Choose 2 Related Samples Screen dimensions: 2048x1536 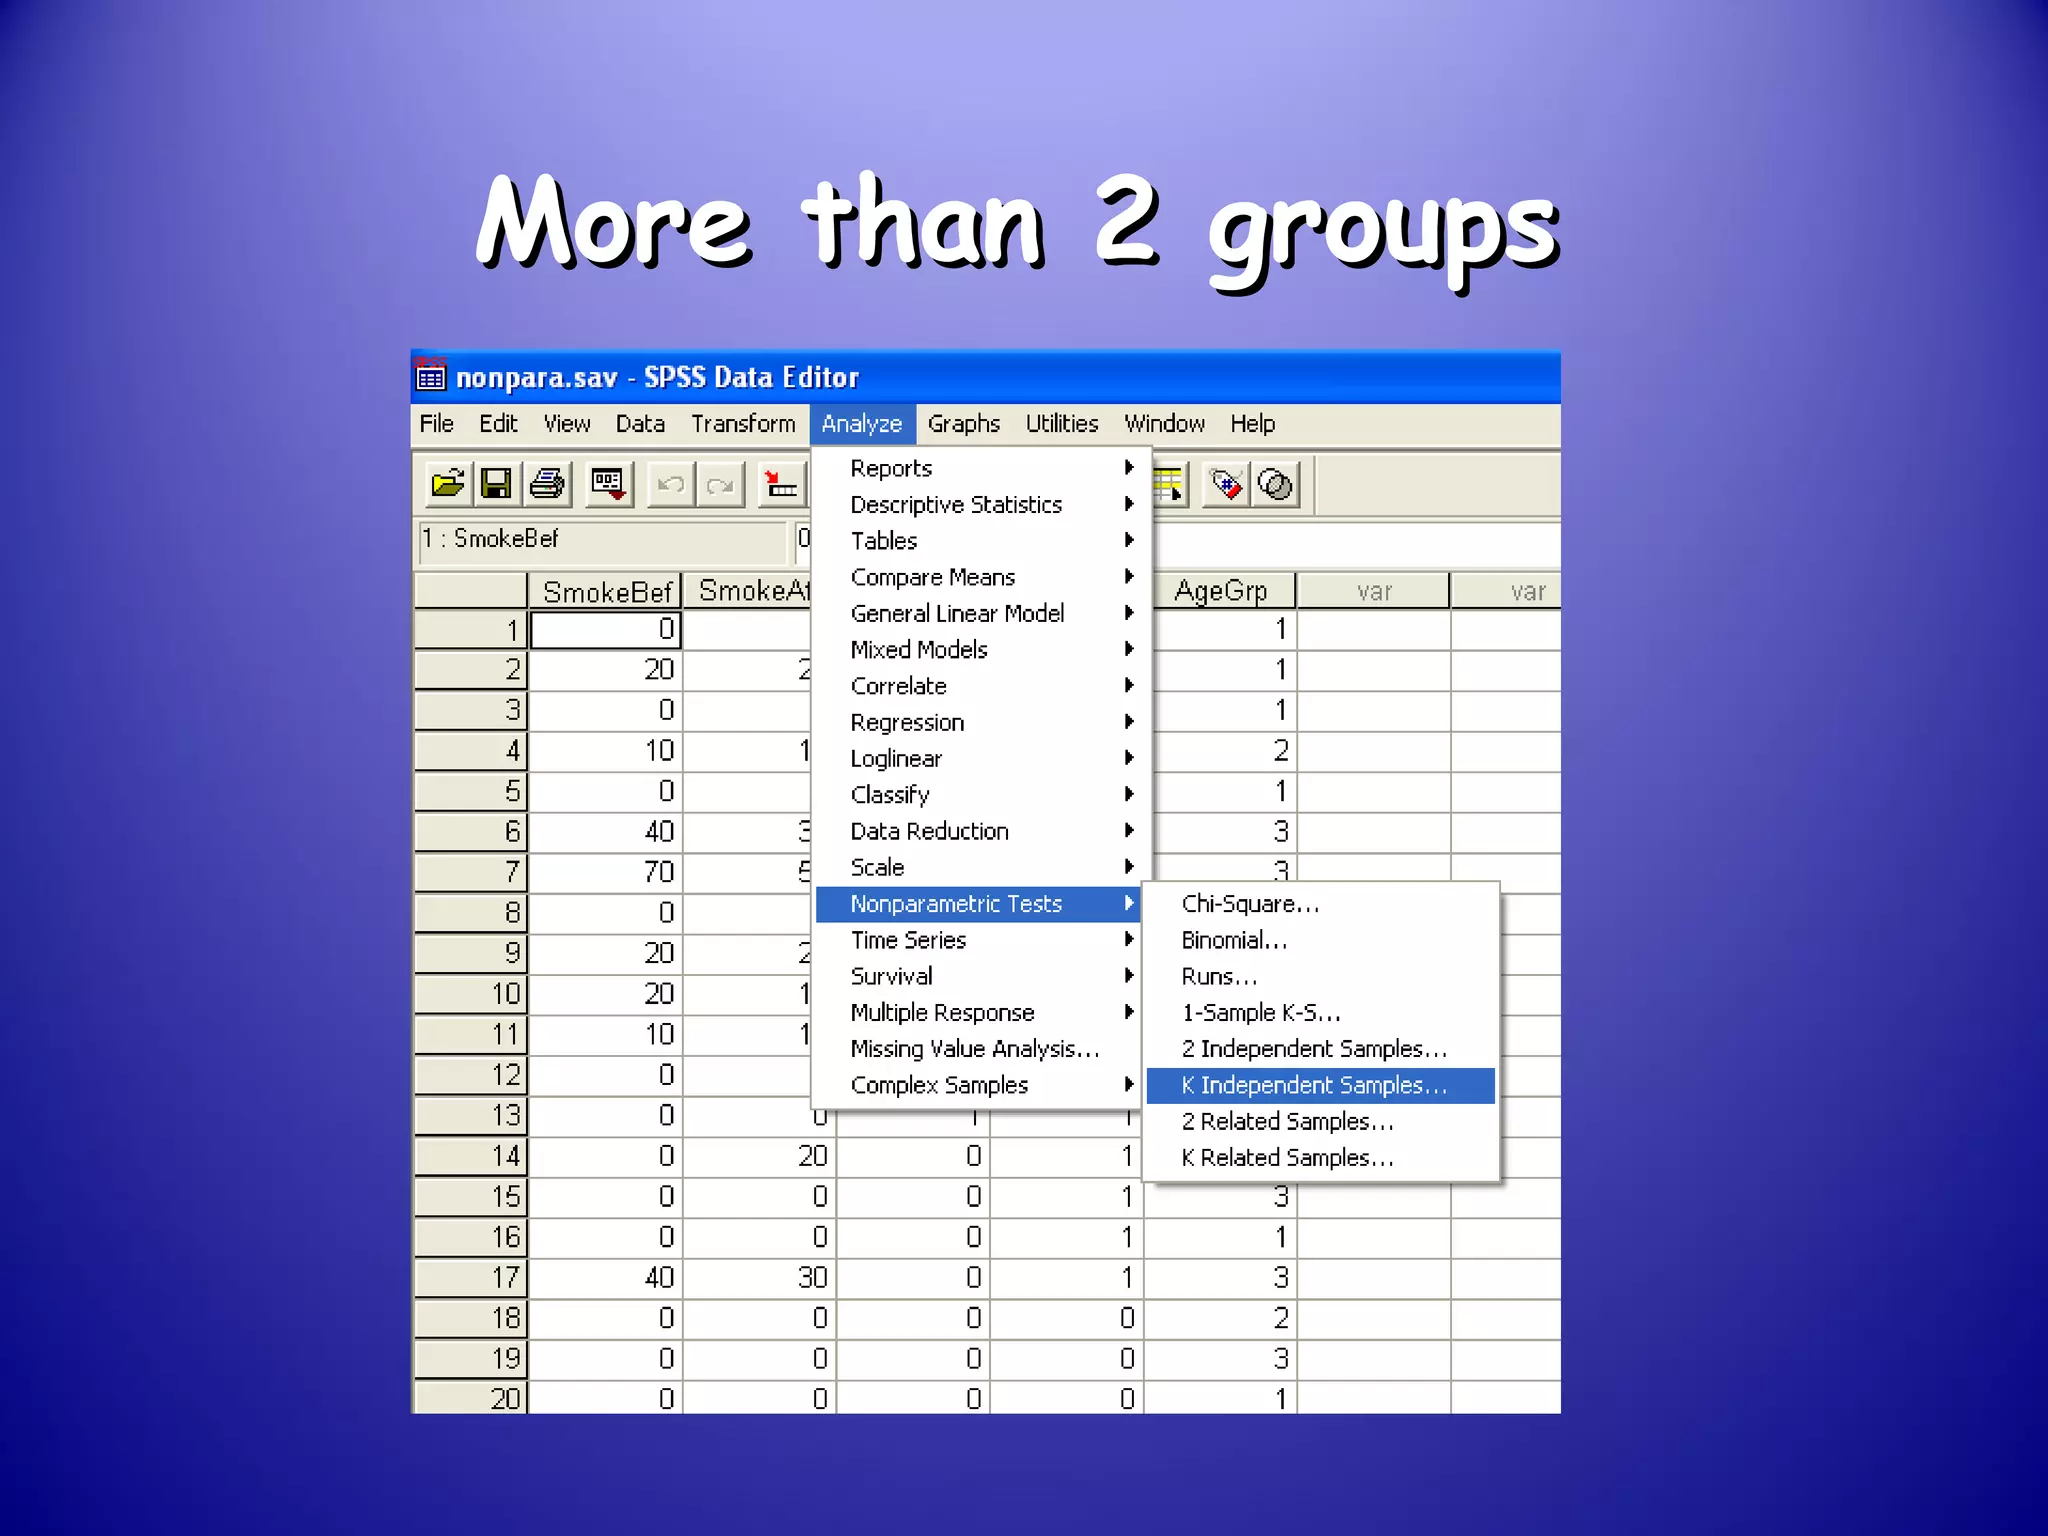(x=1320, y=1121)
